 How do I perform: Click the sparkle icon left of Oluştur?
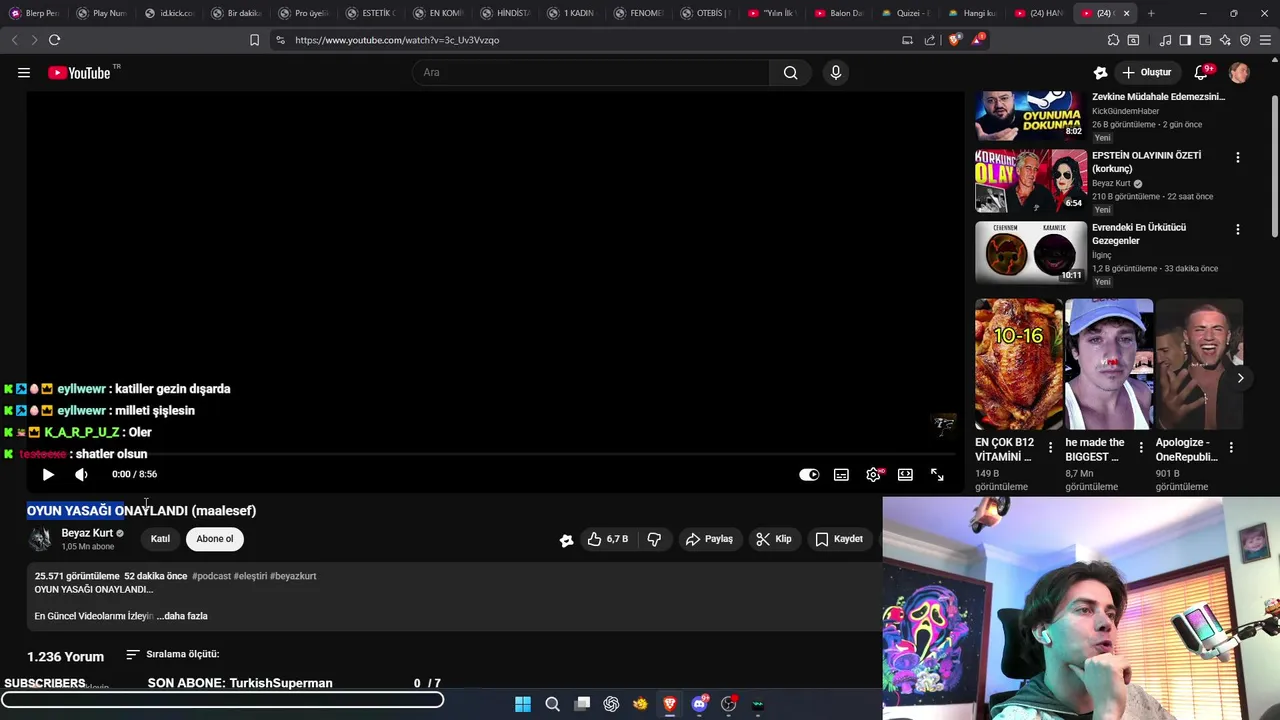pyautogui.click(x=1101, y=72)
